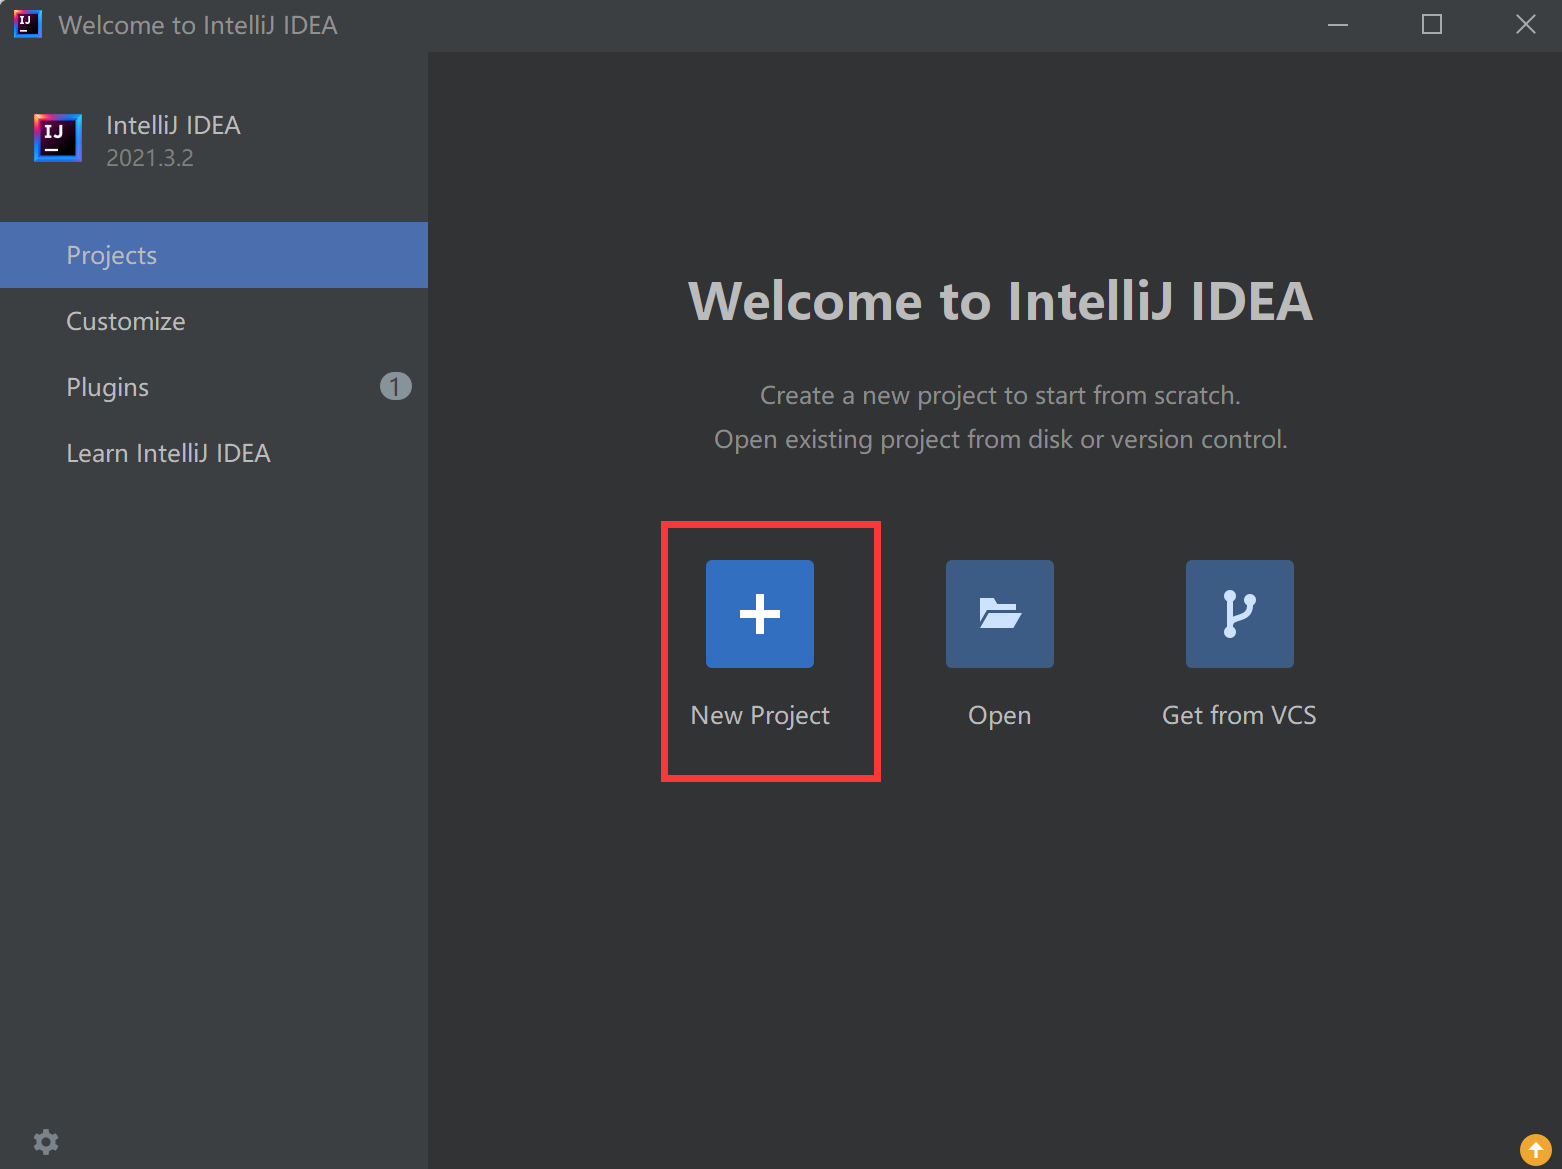Click the Get from VCS branch icon
This screenshot has height=1169, width=1562.
[x=1240, y=614]
